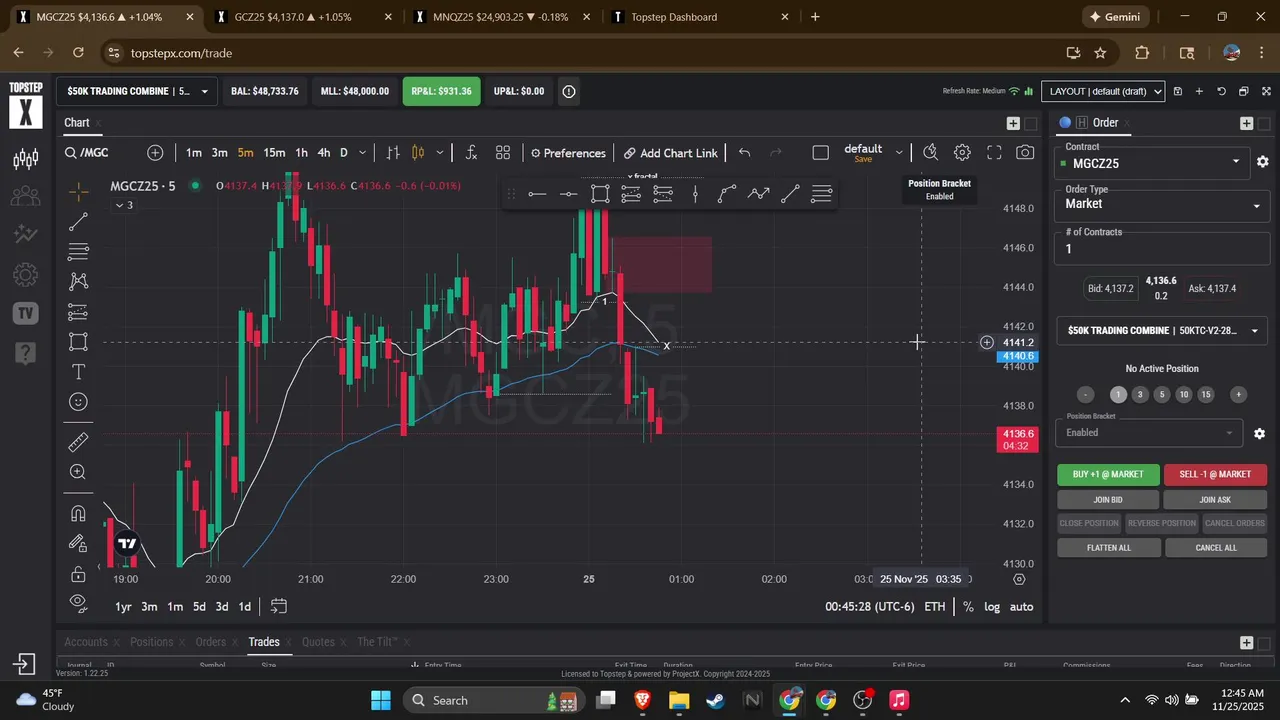Select the rectangle shape tool in left toolbar

coord(78,342)
